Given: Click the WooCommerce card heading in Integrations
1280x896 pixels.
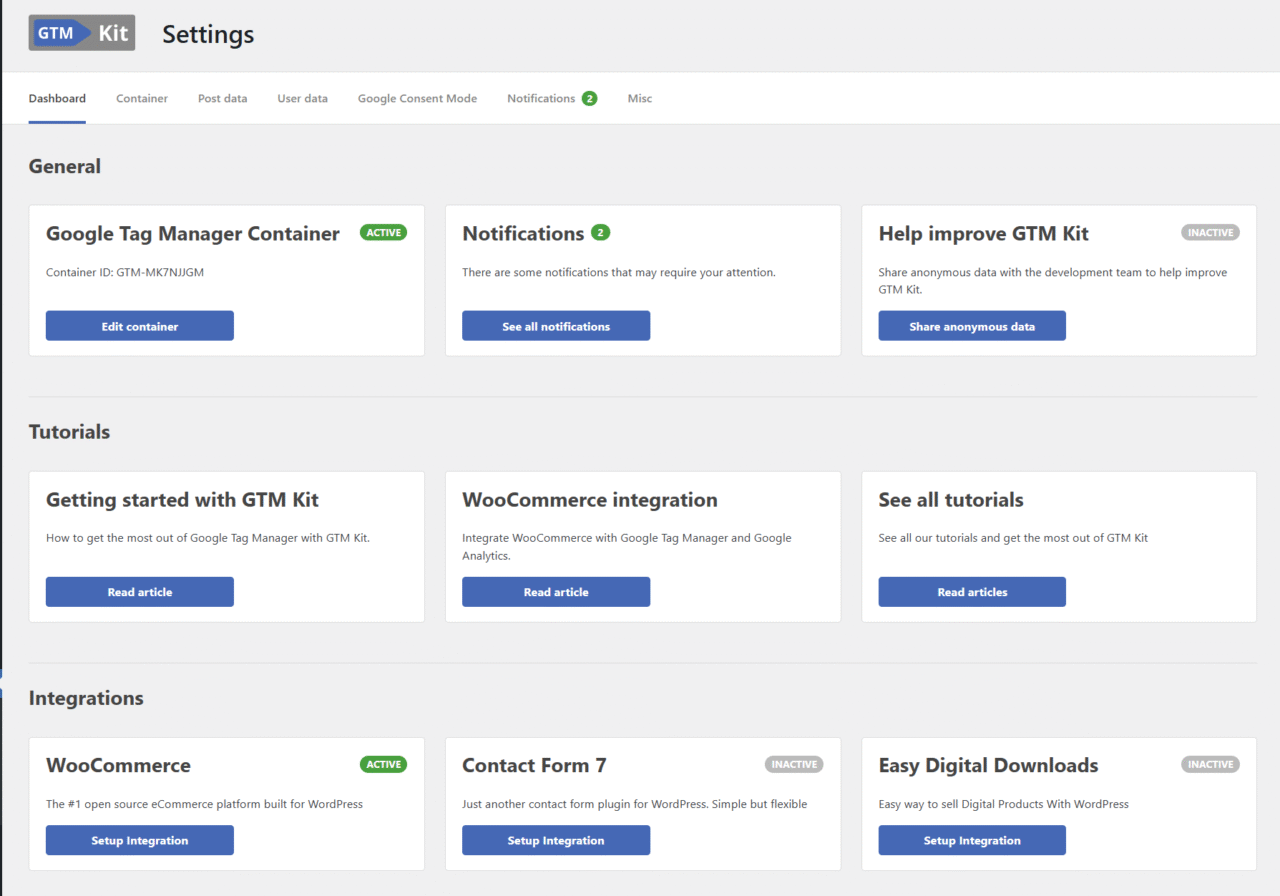Looking at the screenshot, I should (118, 766).
